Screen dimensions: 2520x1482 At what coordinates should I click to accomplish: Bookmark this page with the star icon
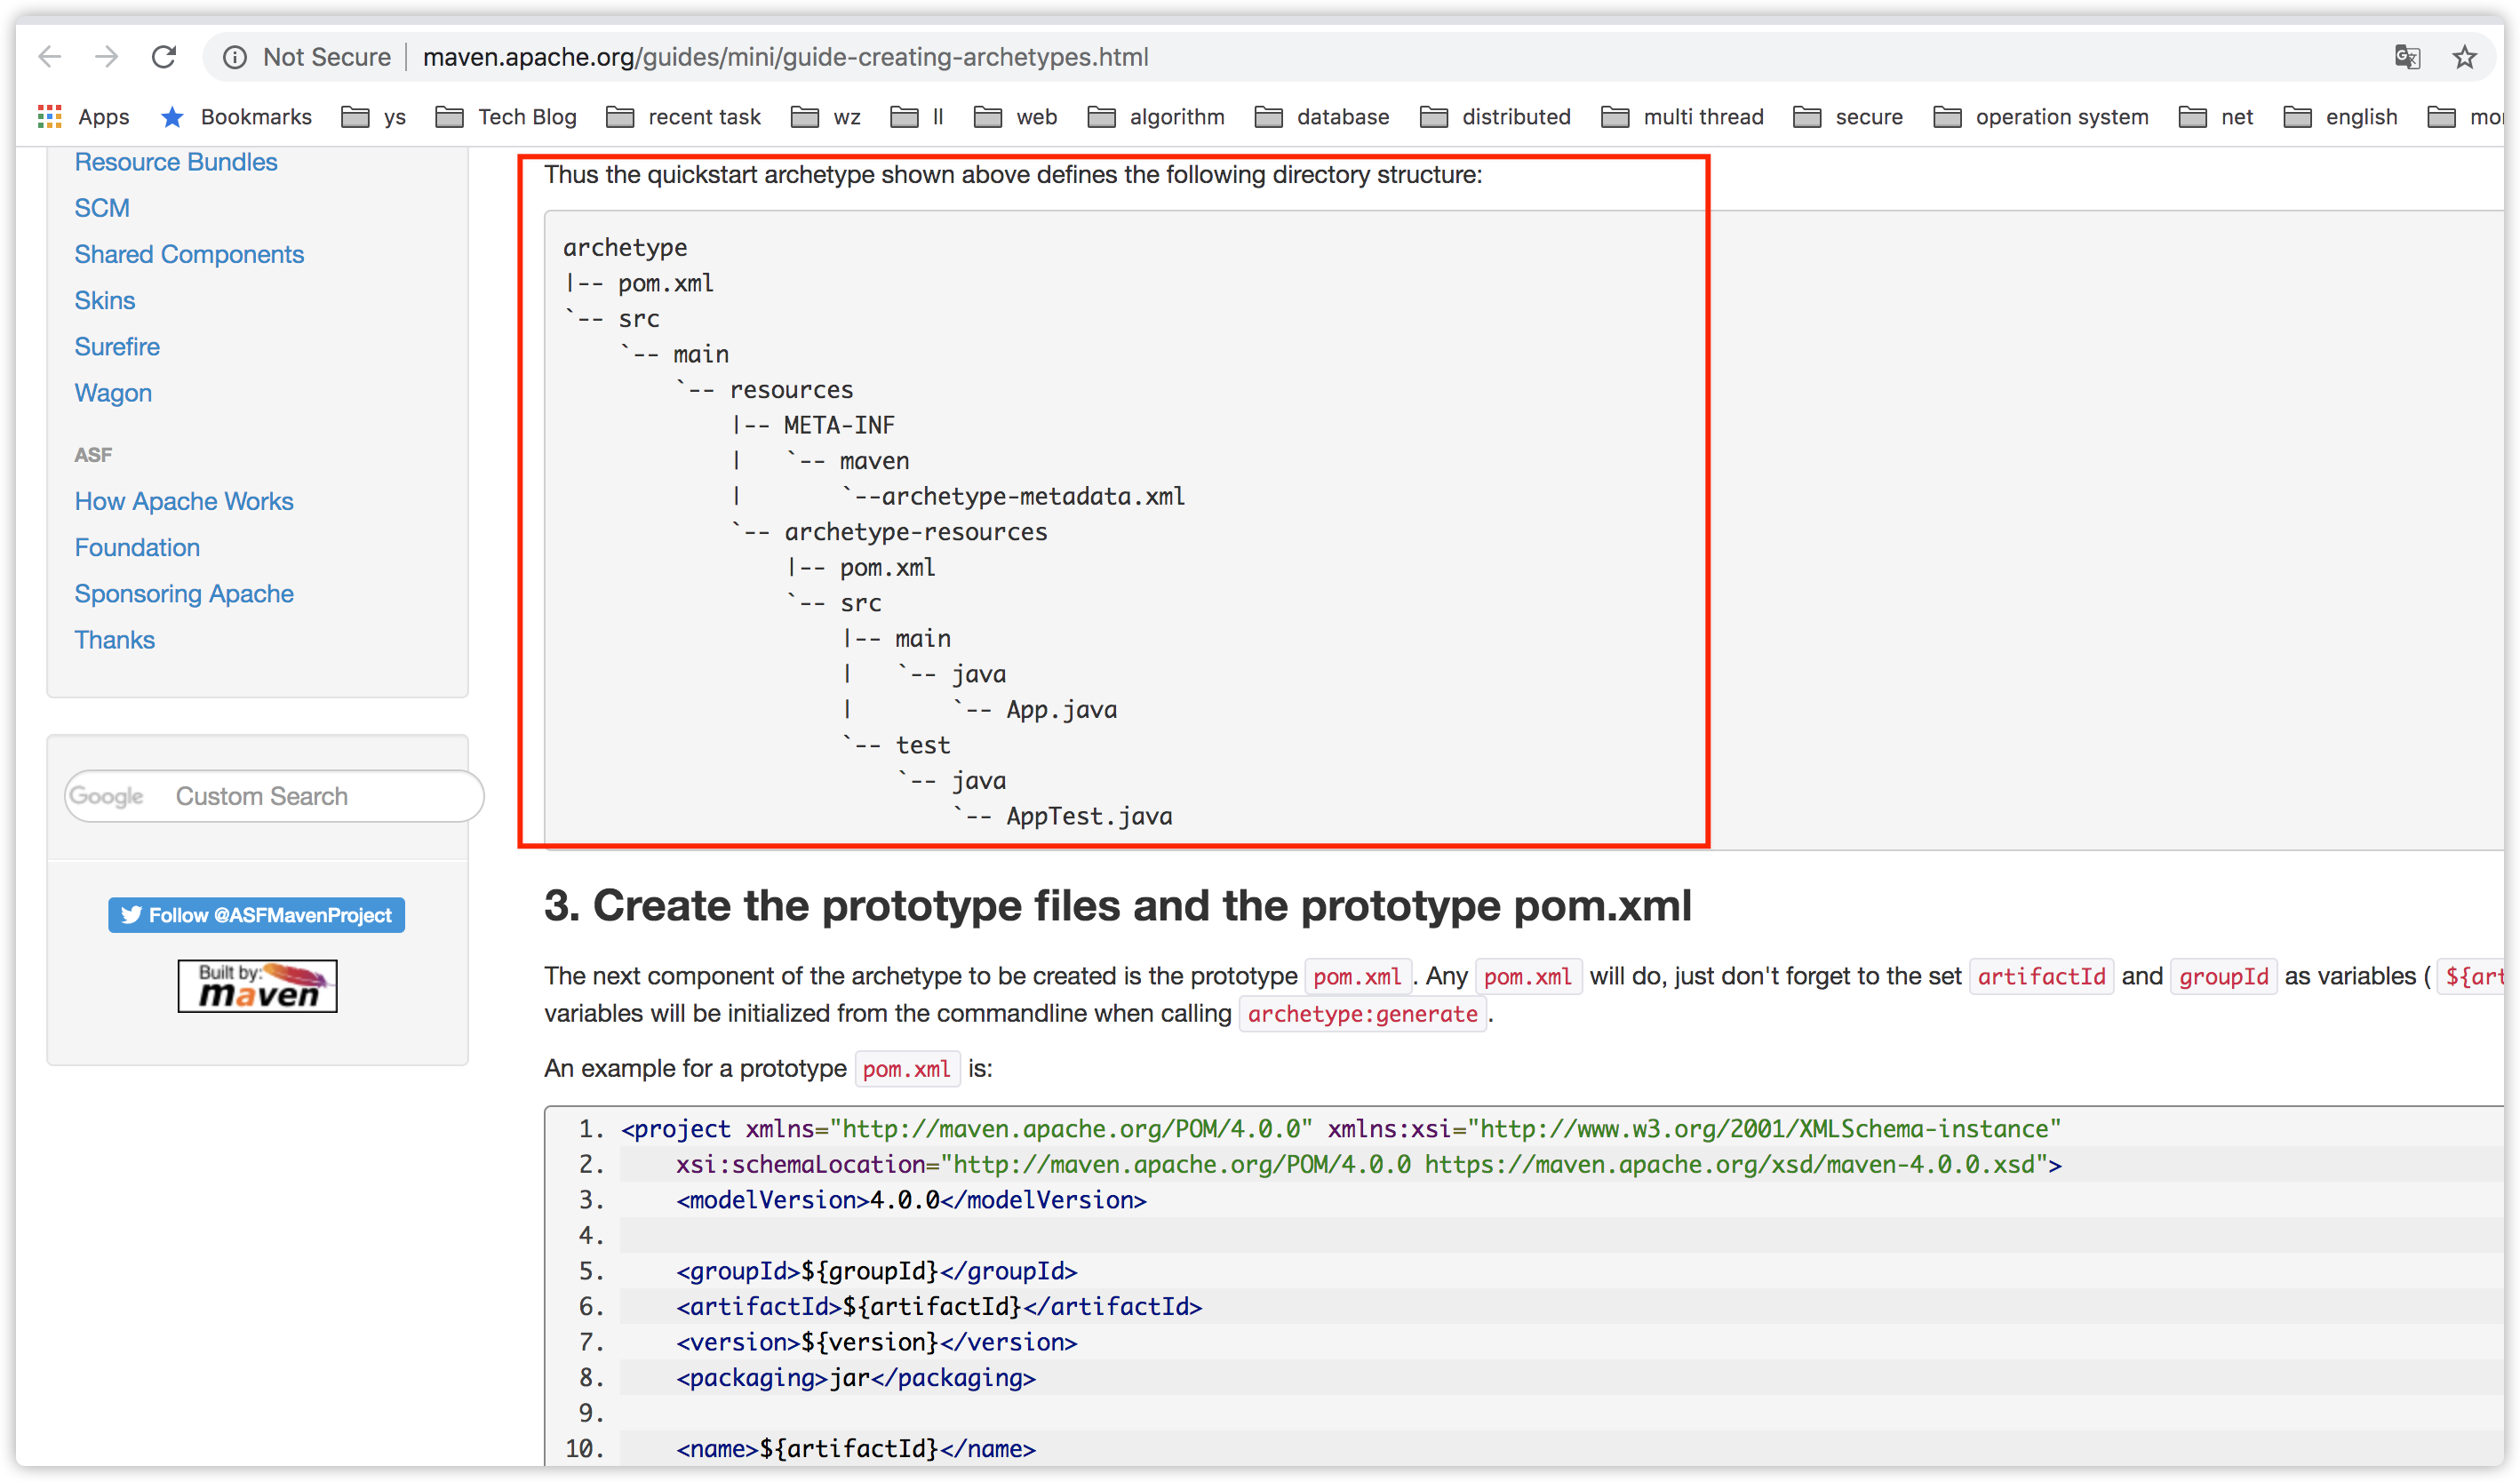tap(2464, 57)
